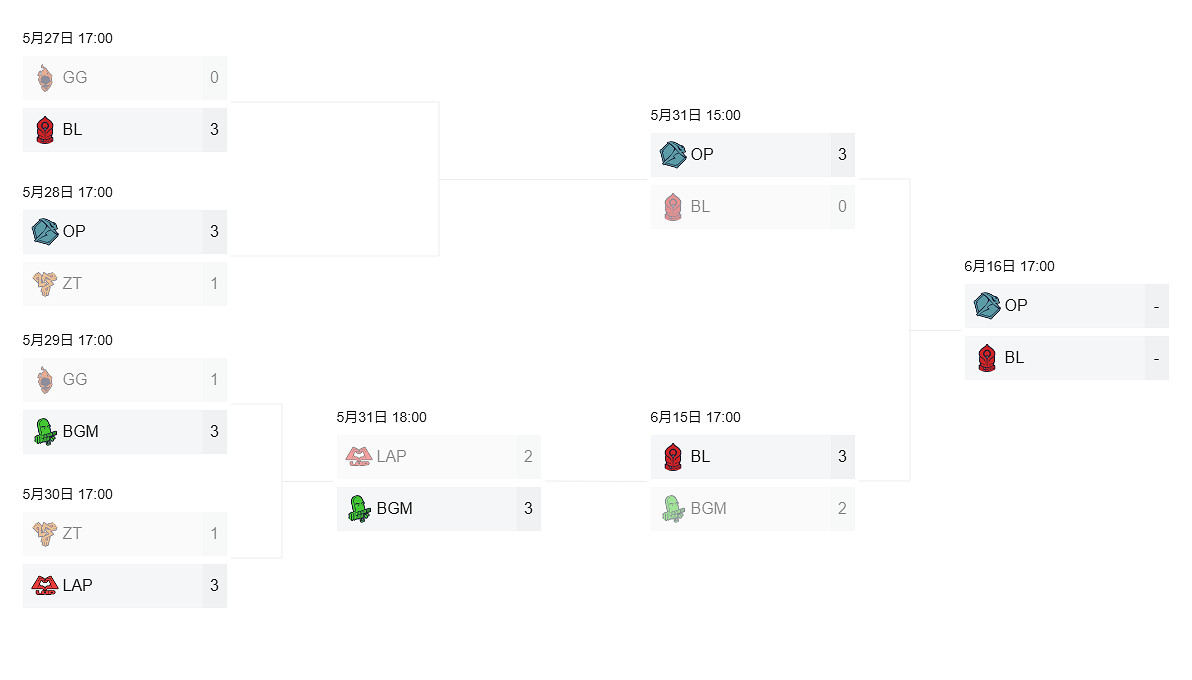Click OP's pending score dash in final
The height and width of the screenshot is (680, 1192).
click(1156, 306)
